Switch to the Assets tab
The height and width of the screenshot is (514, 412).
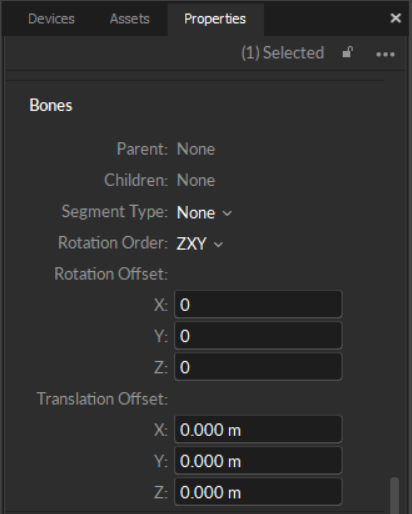click(130, 19)
